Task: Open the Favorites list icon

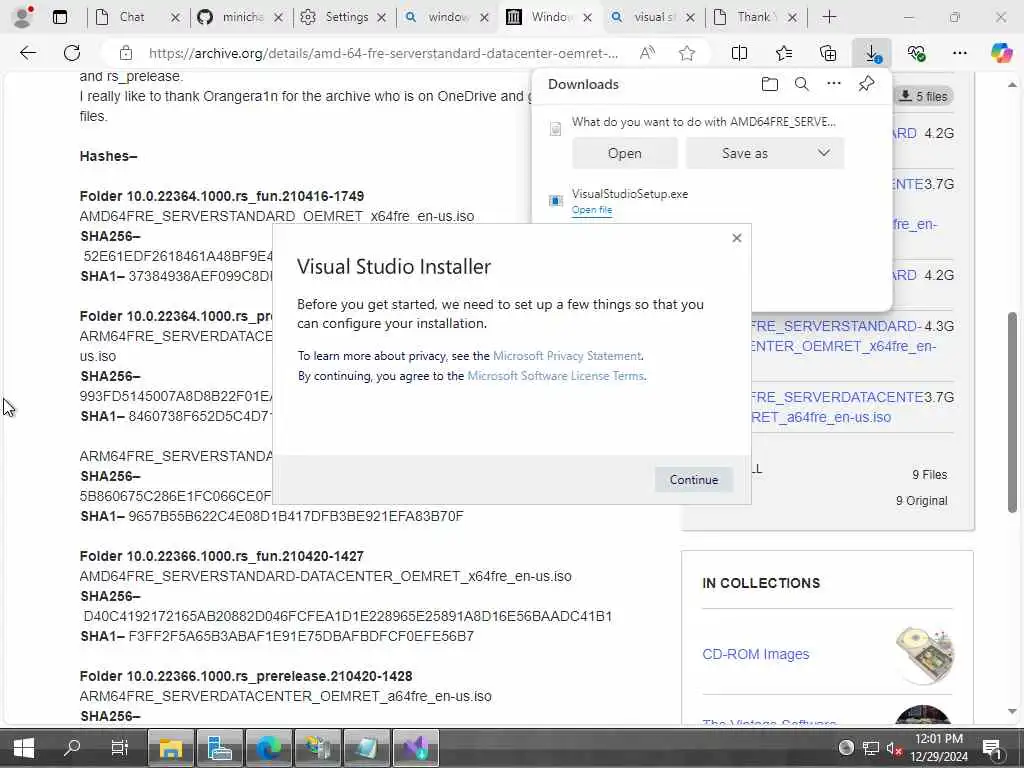Action: pyautogui.click(x=784, y=54)
